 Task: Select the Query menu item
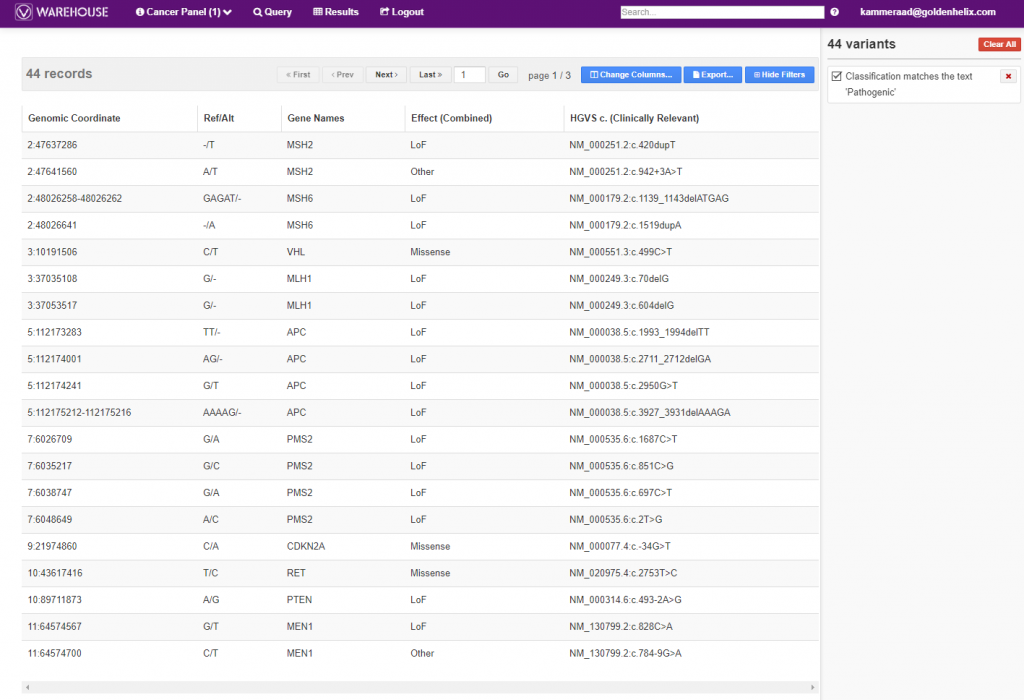(272, 13)
